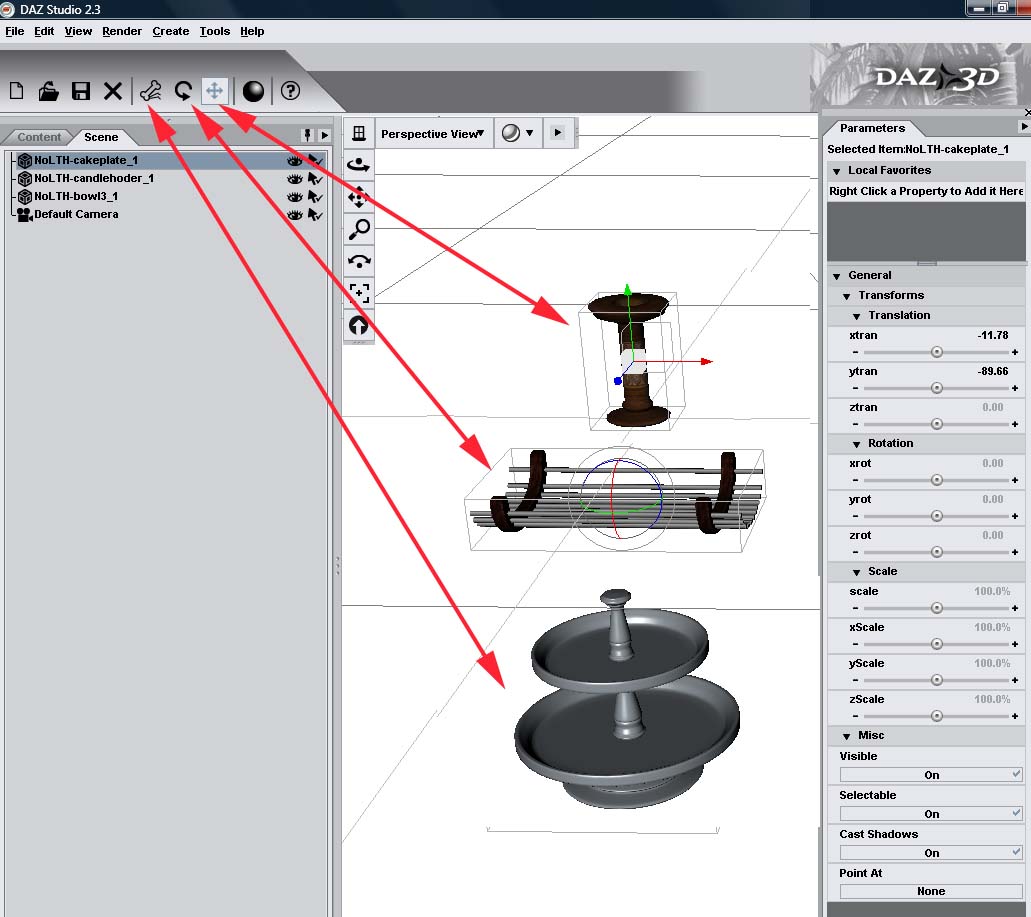Select the bank camera curved-arrow icon

point(359,261)
